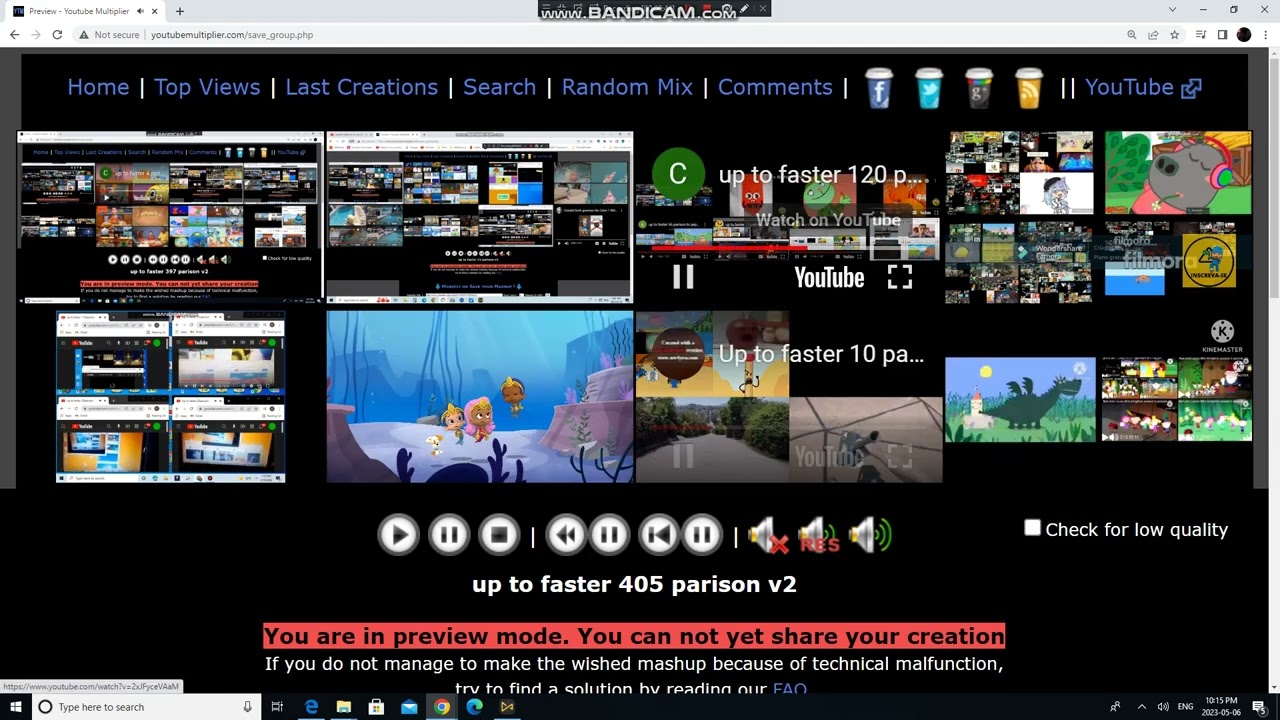
Task: Open media controls icon in toolbar
Action: click(1201, 34)
